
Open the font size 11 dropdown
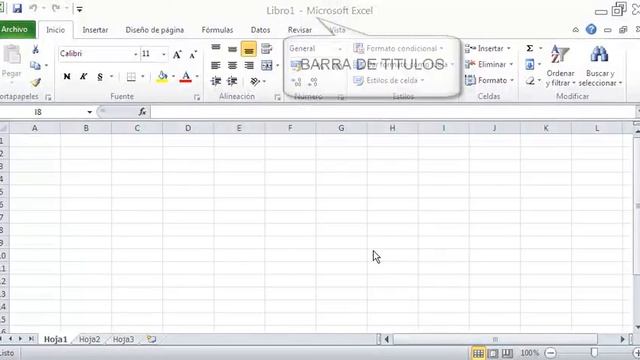coord(164,54)
